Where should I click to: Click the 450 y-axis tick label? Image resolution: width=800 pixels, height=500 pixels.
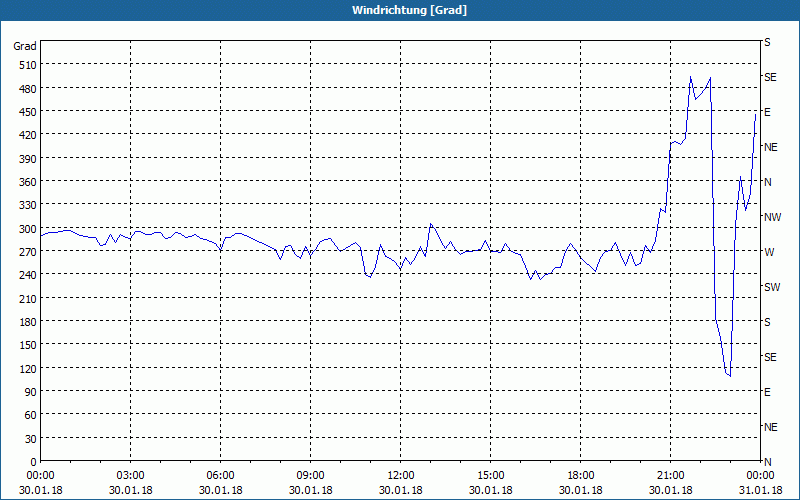pyautogui.click(x=28, y=112)
